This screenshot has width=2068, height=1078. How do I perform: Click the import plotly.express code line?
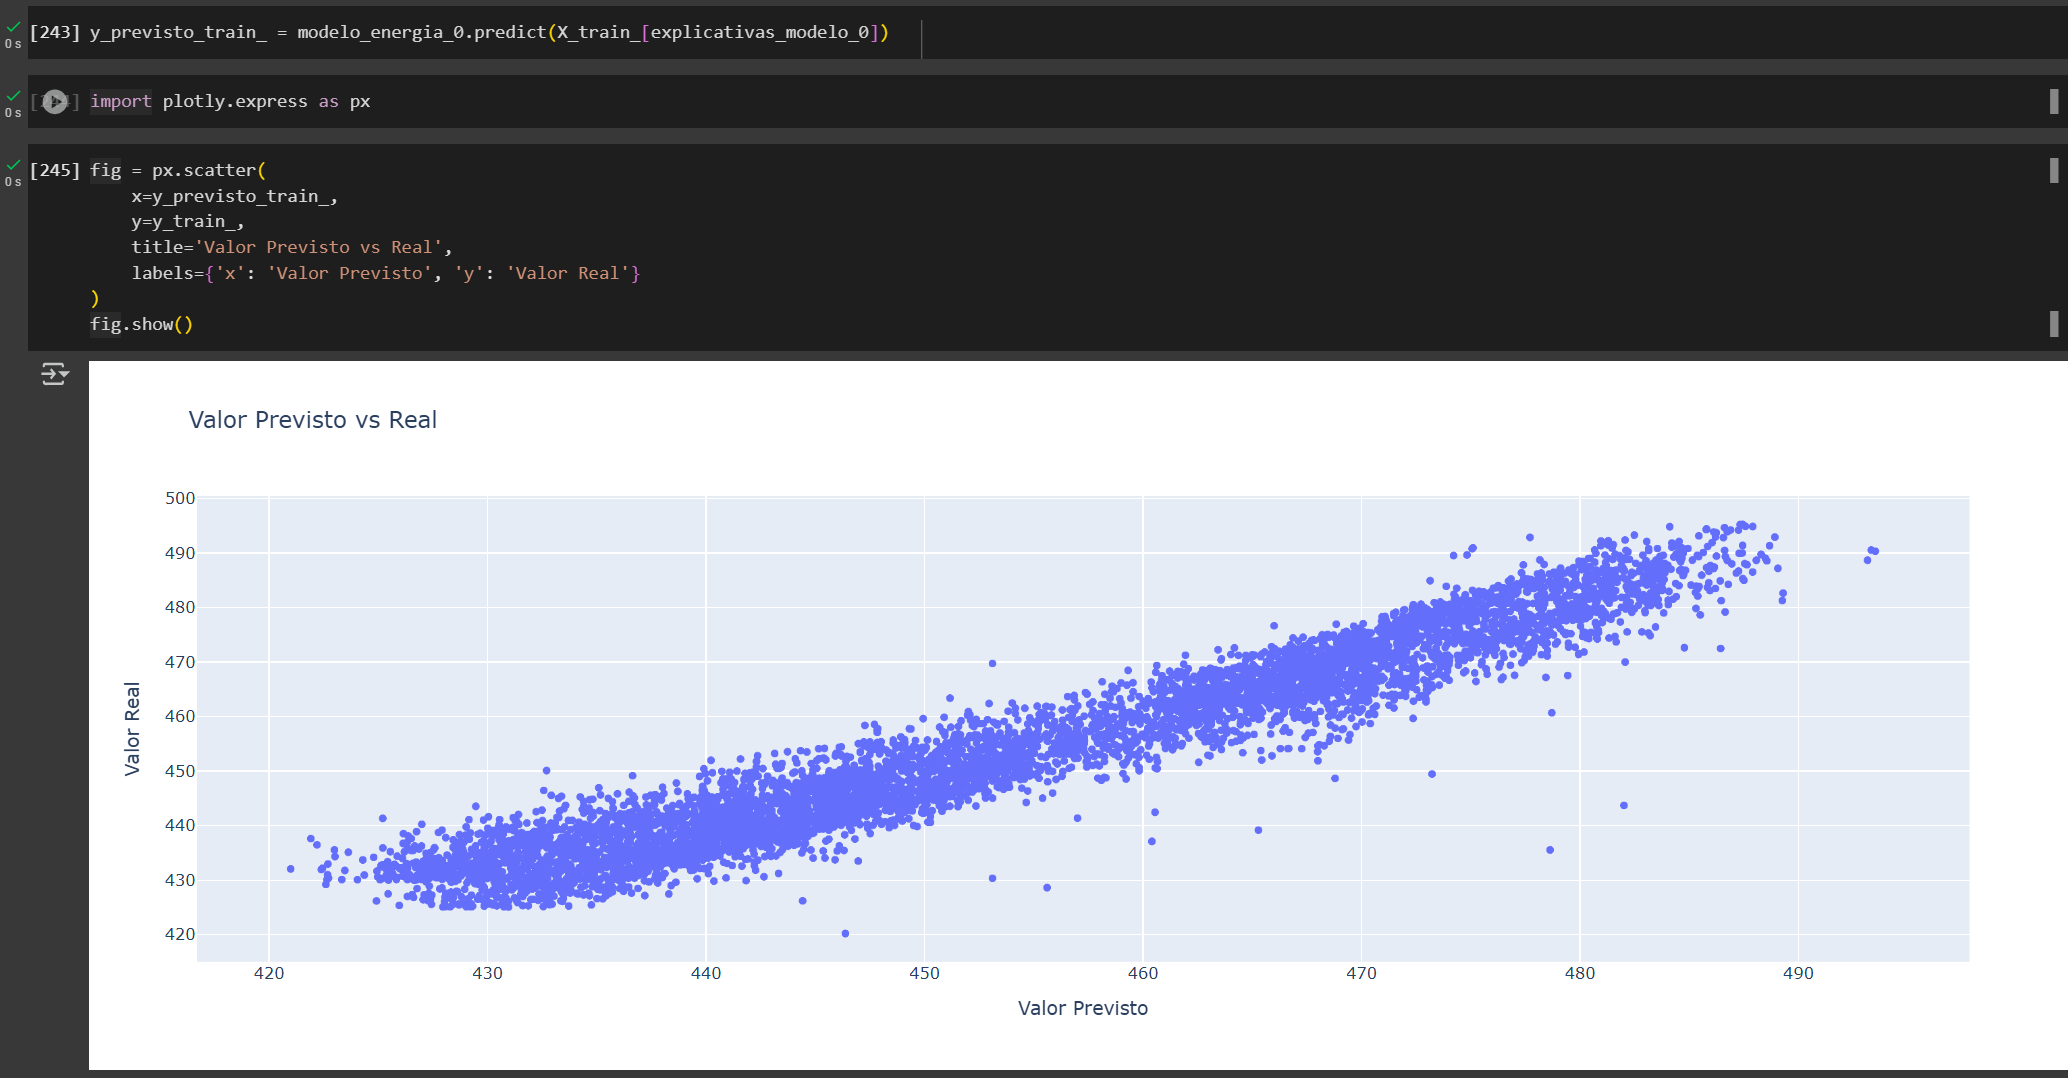[x=230, y=101]
